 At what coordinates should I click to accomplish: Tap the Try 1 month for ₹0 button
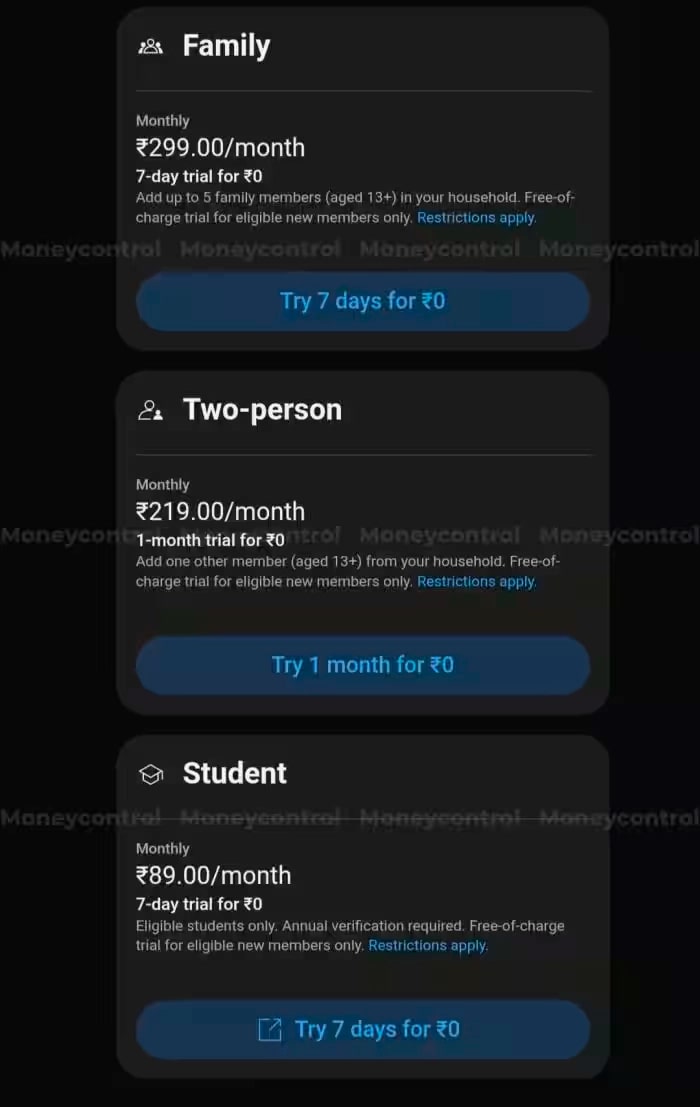tap(363, 665)
